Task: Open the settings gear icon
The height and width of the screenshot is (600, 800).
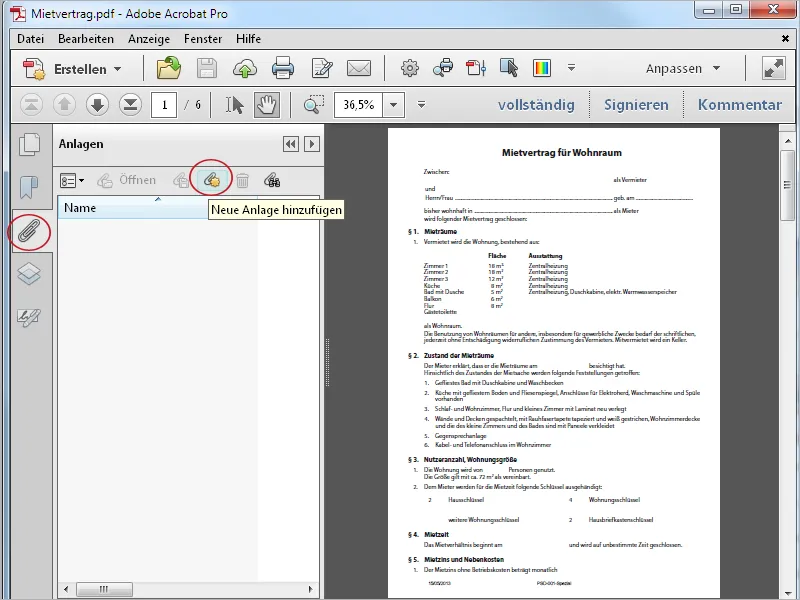Action: click(x=410, y=68)
